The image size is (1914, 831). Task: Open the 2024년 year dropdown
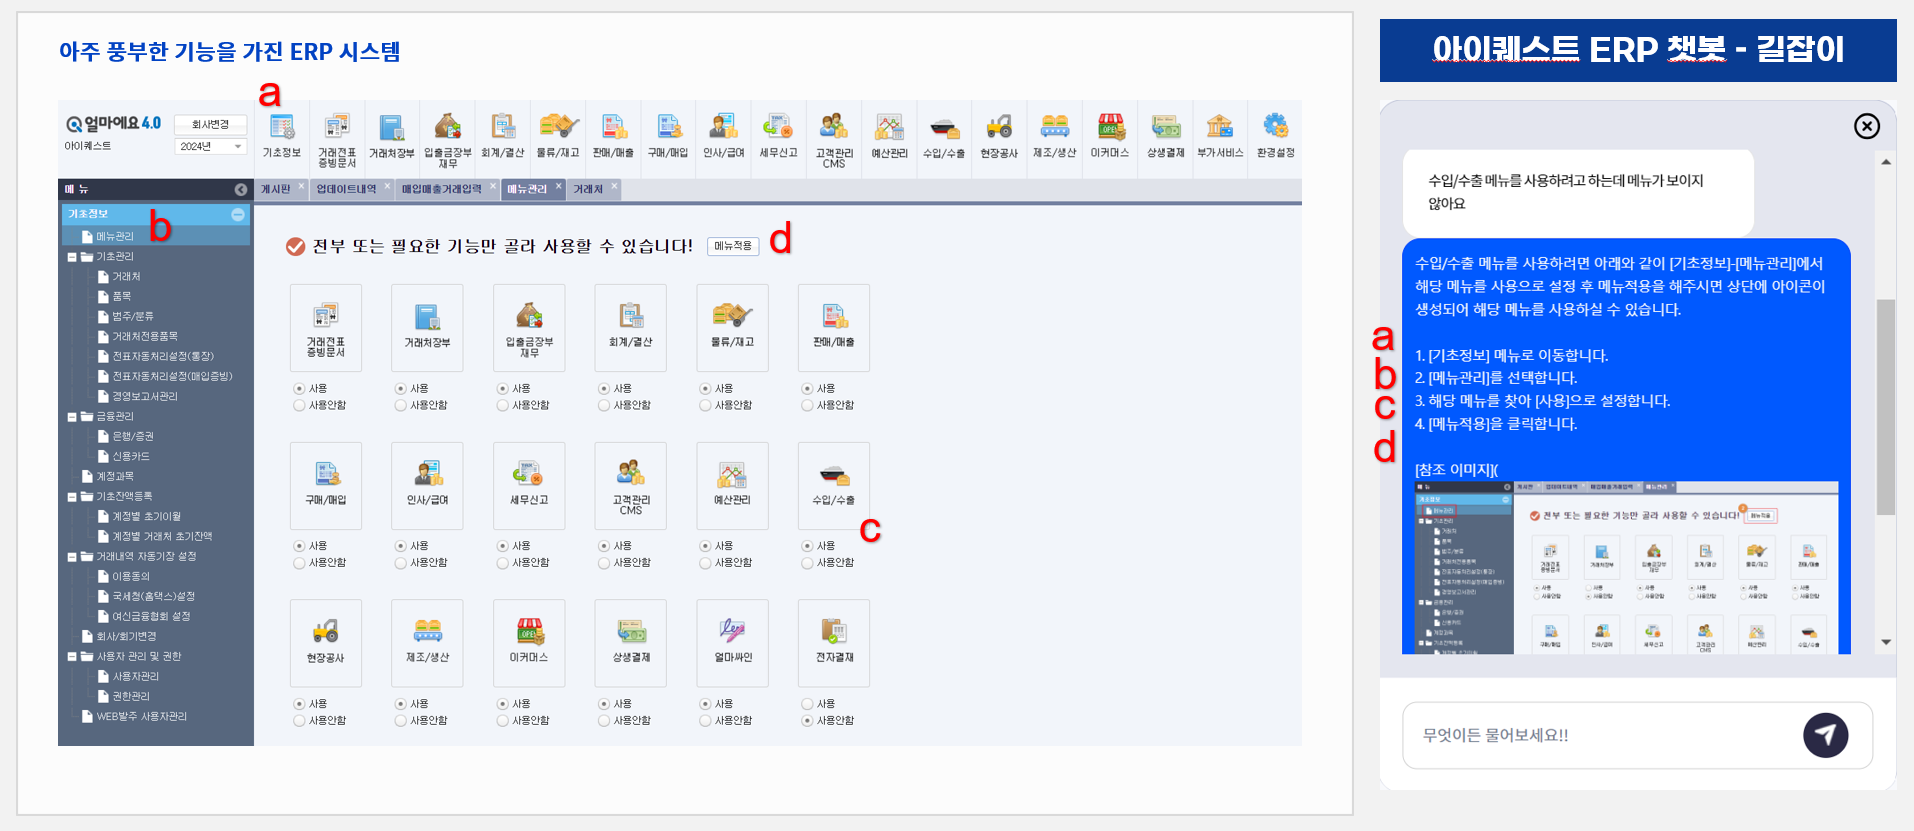pos(210,147)
